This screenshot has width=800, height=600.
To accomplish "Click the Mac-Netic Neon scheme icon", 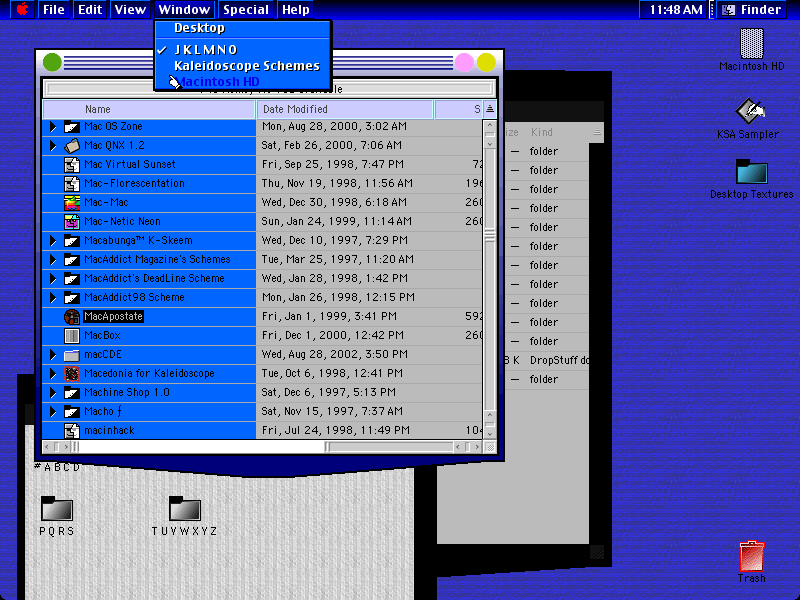I will 72,221.
